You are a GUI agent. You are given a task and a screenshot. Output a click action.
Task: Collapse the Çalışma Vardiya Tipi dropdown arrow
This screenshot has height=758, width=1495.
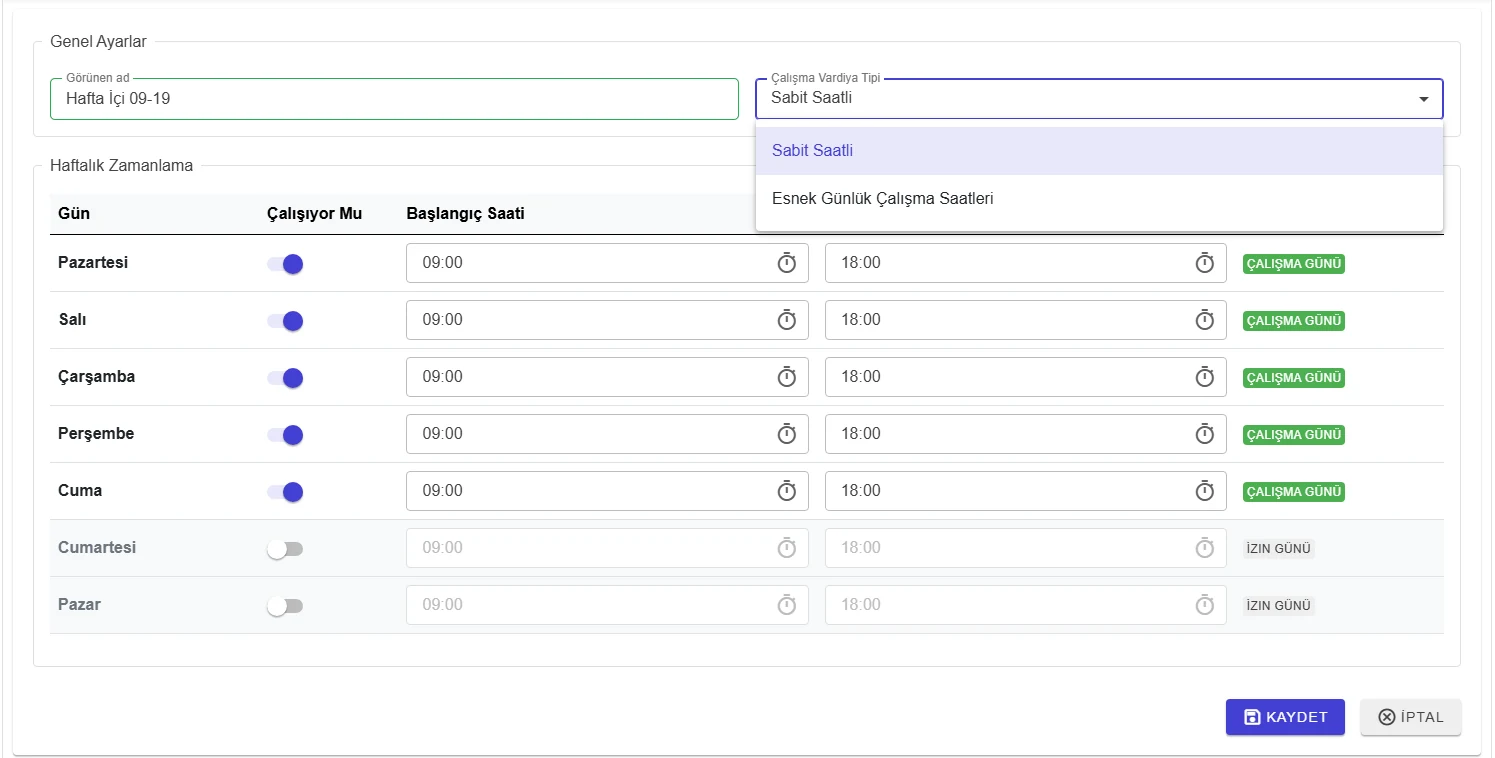pyautogui.click(x=1423, y=99)
